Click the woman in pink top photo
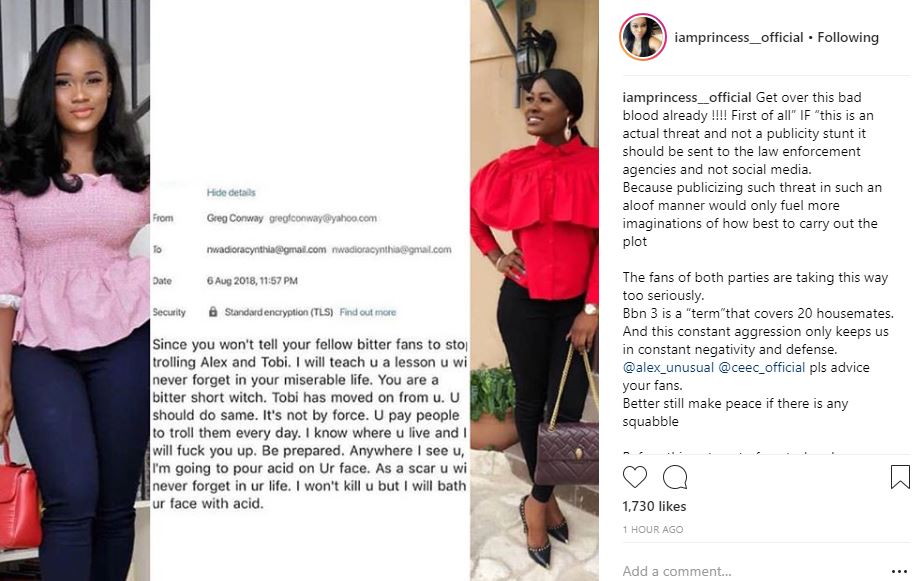915x581 pixels. tap(75, 290)
